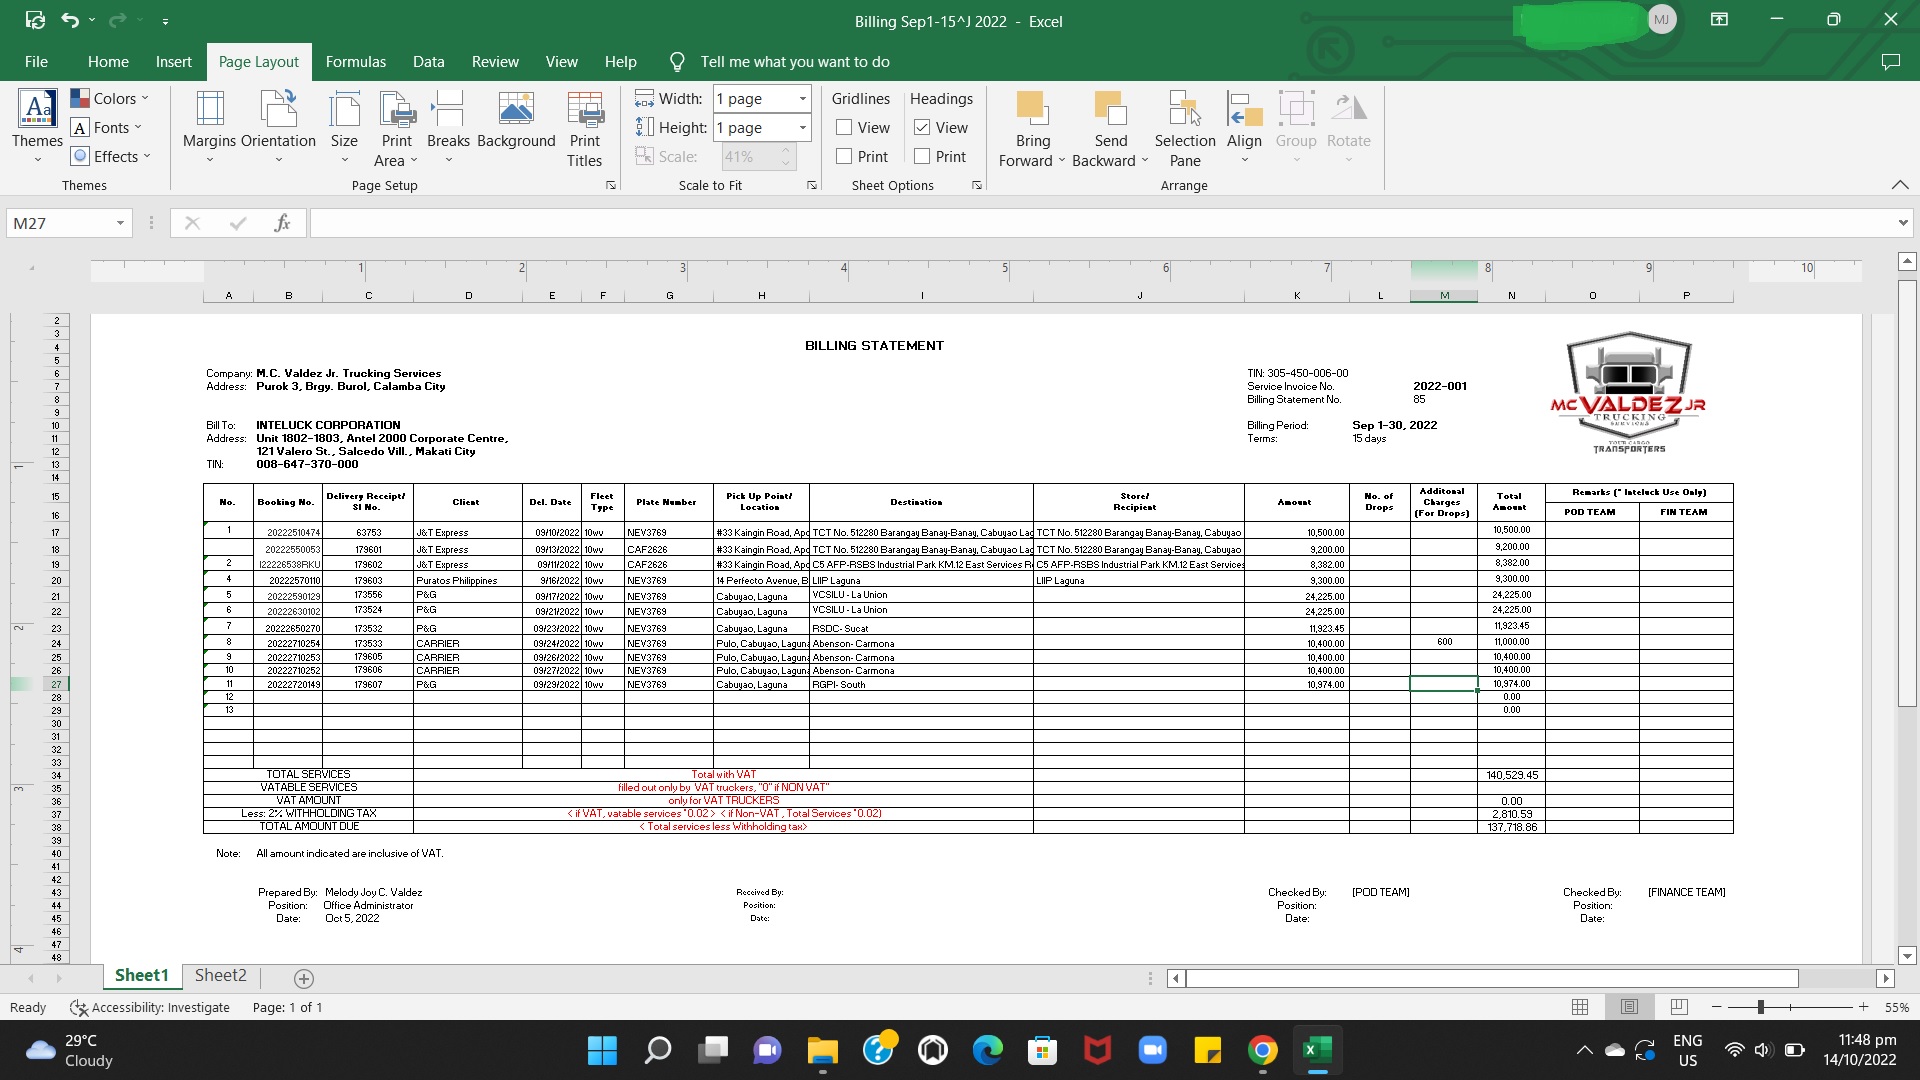Open taskbar Search
This screenshot has height=1080, width=1920.
point(657,1050)
